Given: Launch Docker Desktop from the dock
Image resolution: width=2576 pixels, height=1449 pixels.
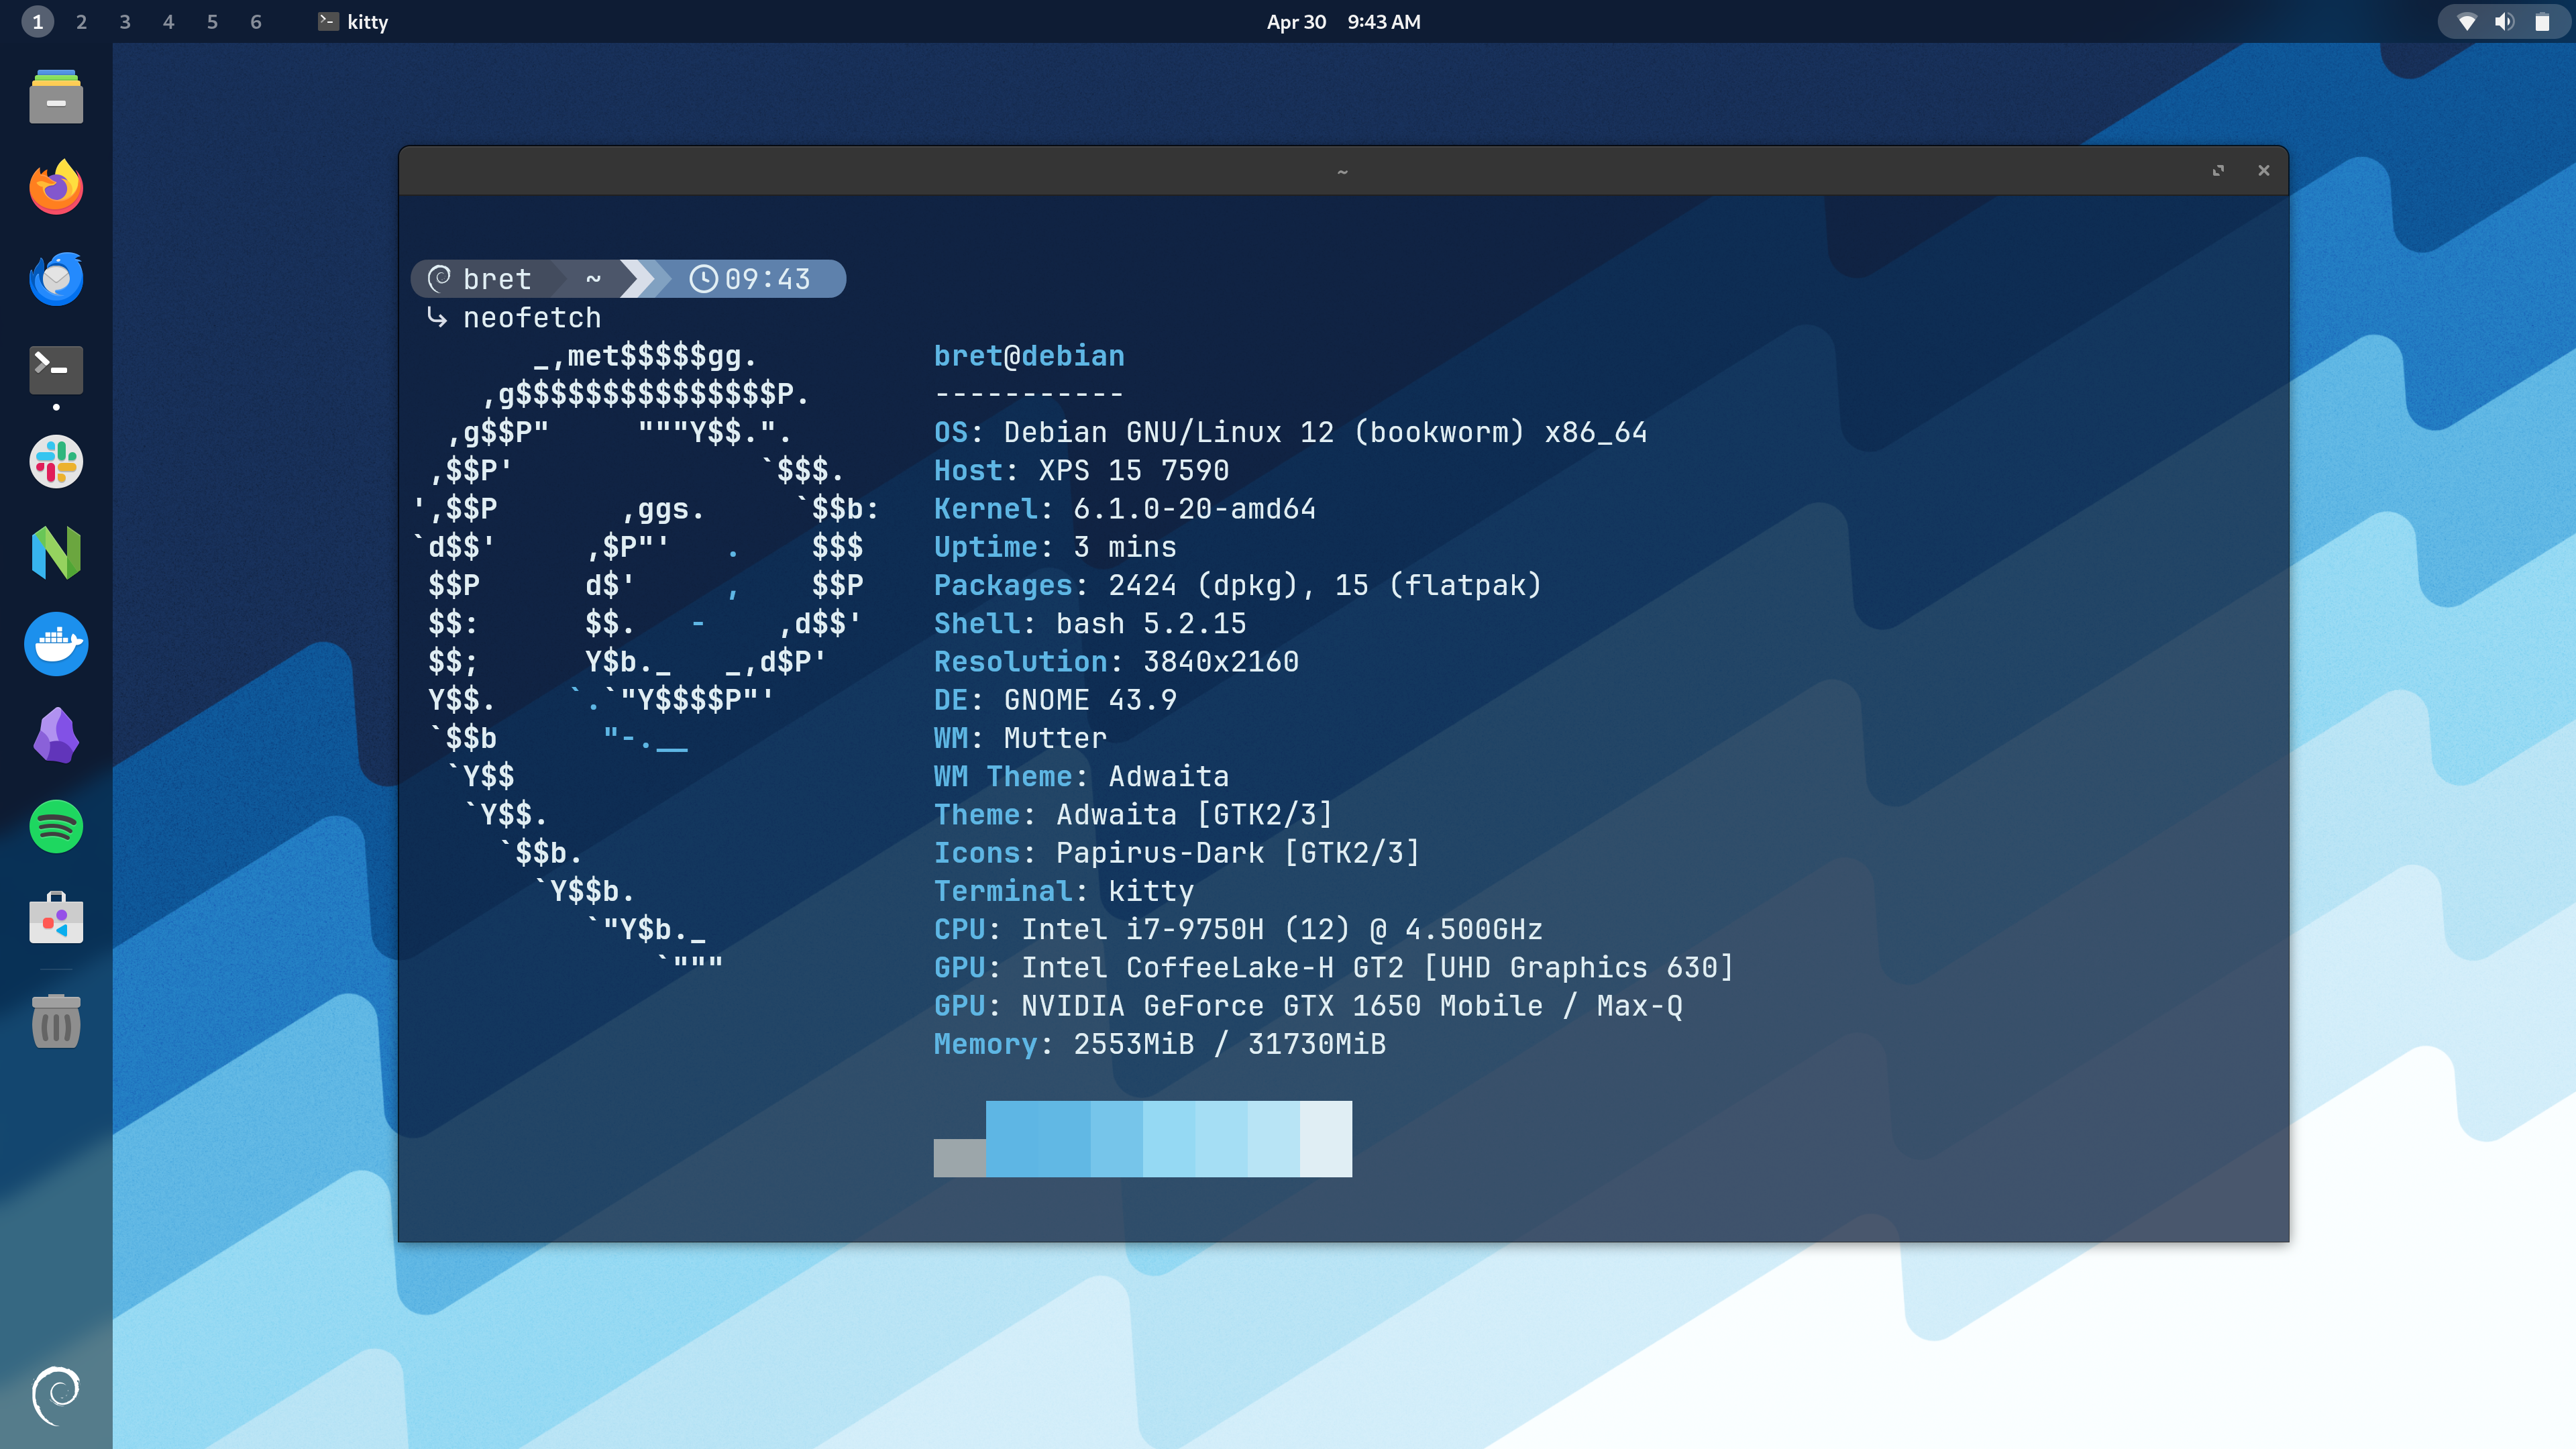Looking at the screenshot, I should click(x=56, y=644).
